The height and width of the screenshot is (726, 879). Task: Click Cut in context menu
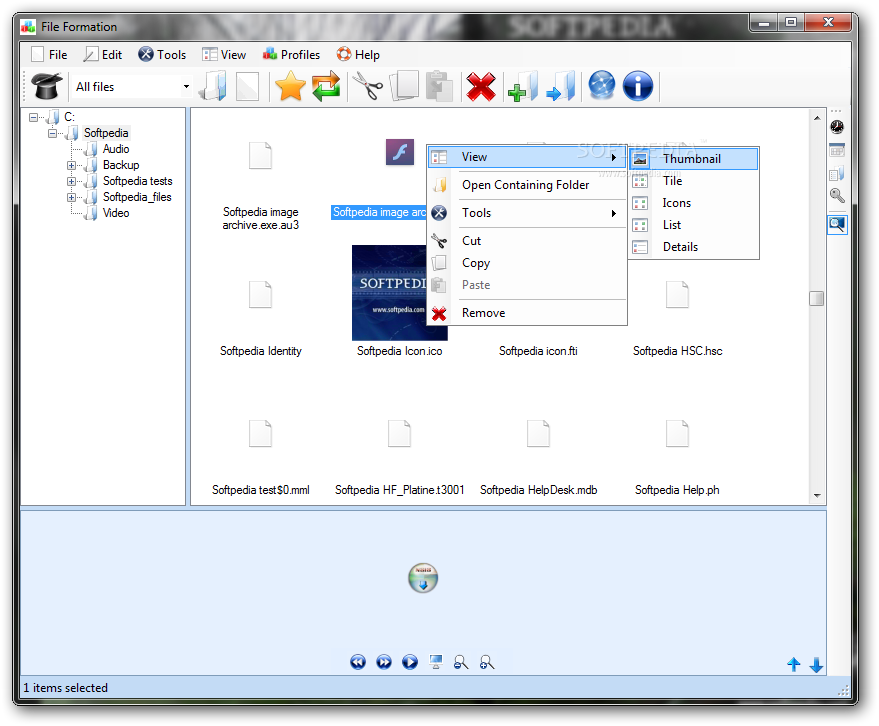pyautogui.click(x=527, y=241)
